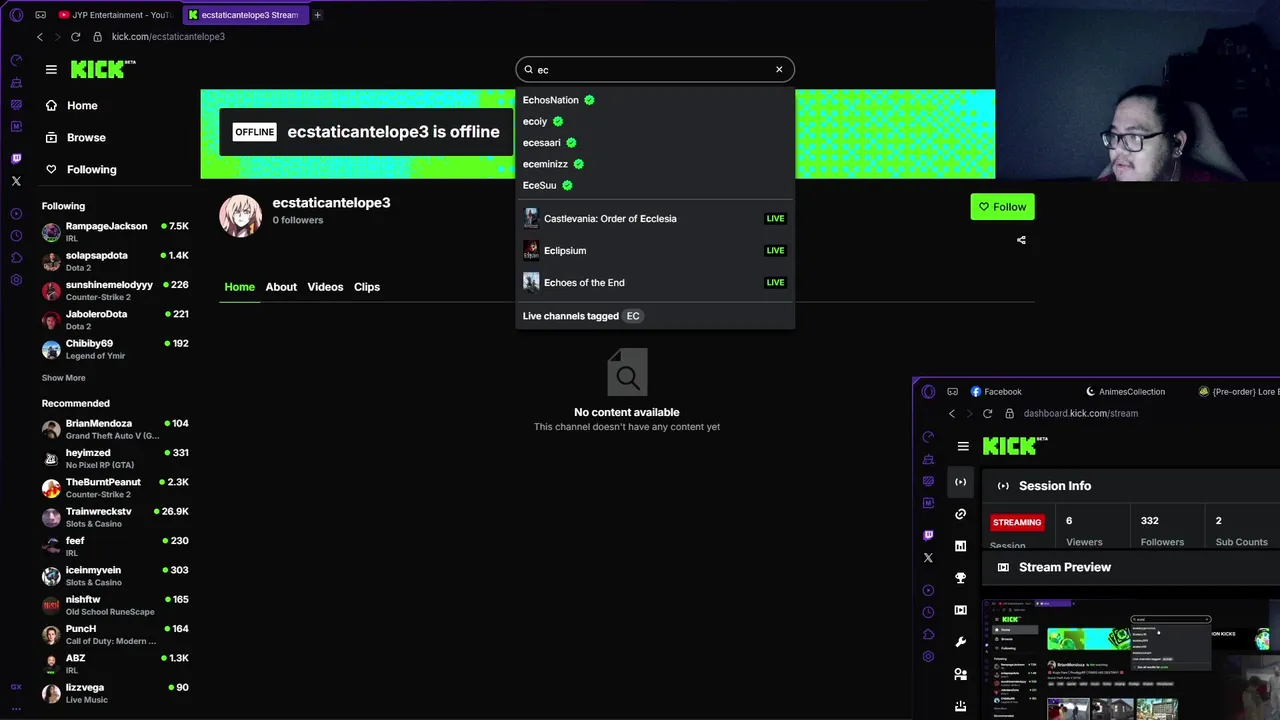Viewport: 1280px width, 720px height.
Task: Open X (Twitter) panel in main sidebar
Action: (x=16, y=181)
